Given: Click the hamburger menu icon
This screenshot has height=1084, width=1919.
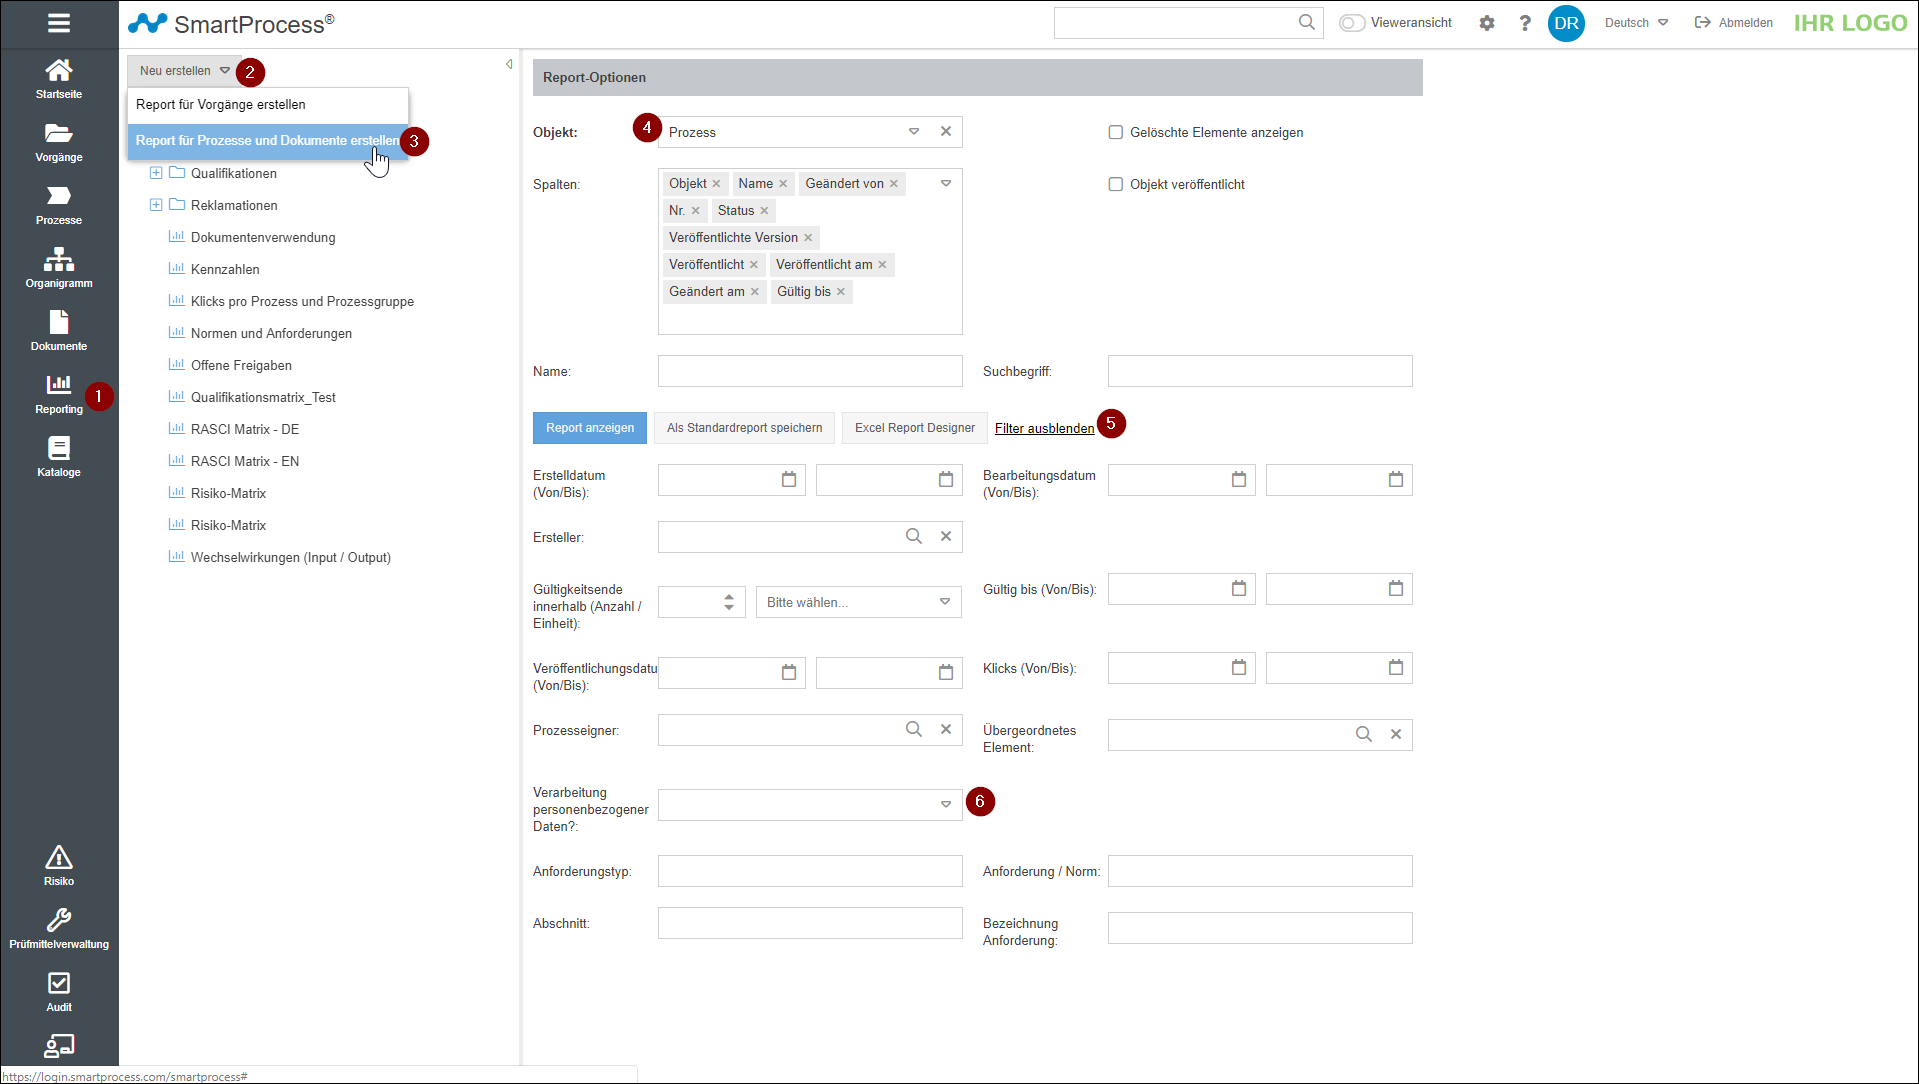Looking at the screenshot, I should pyautogui.click(x=58, y=23).
